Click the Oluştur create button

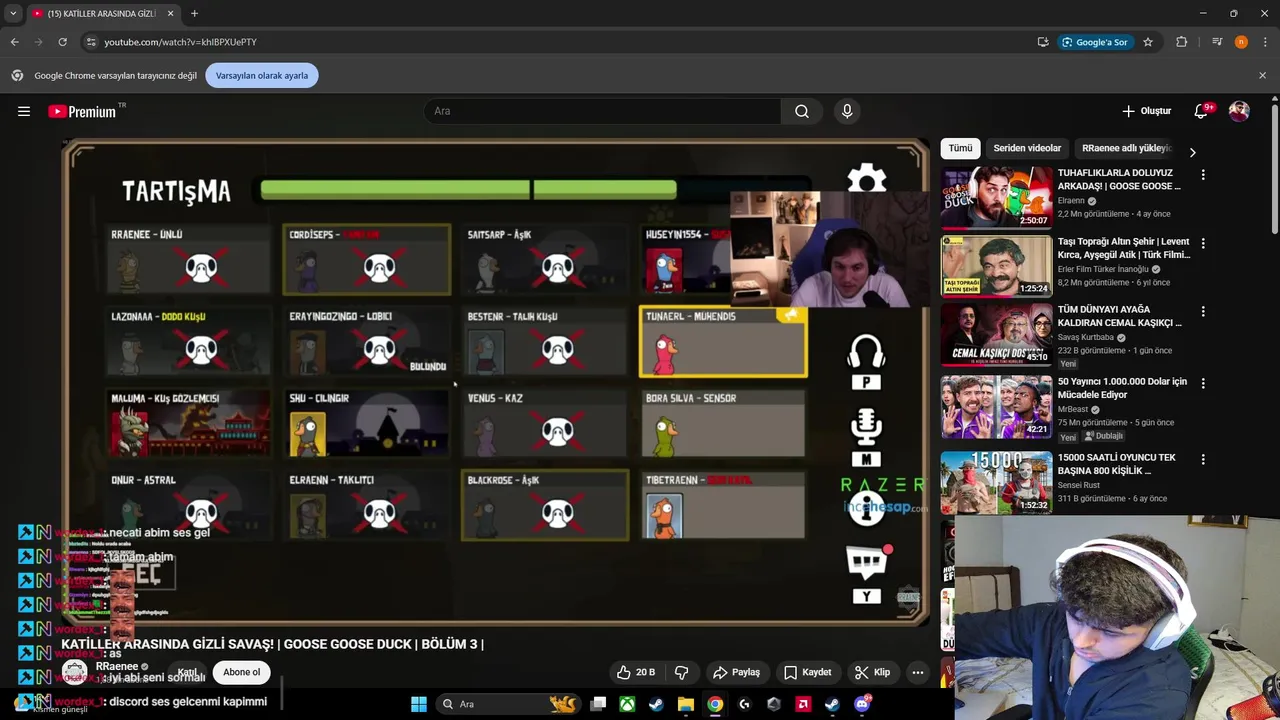coord(1146,111)
